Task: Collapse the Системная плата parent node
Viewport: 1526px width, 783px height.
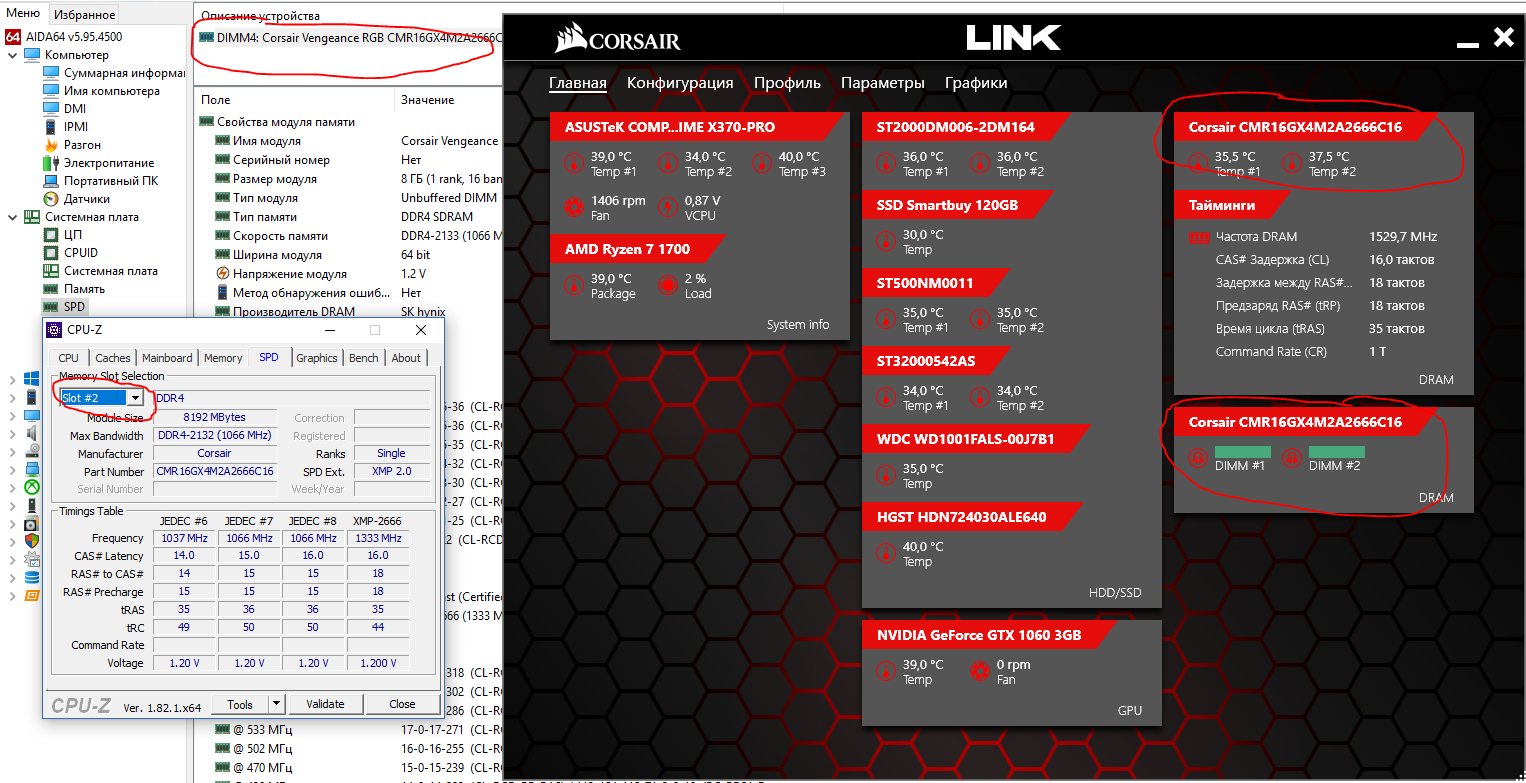Action: [x=13, y=217]
